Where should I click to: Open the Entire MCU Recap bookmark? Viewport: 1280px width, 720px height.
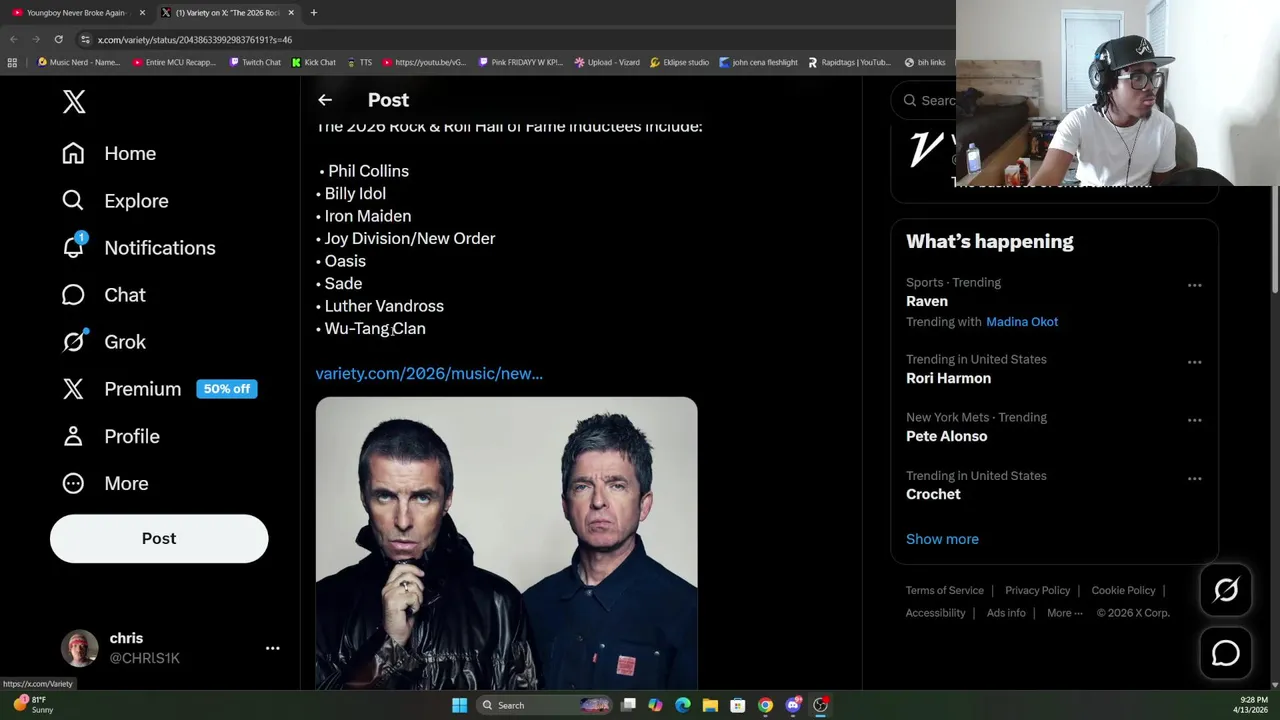pyautogui.click(x=174, y=62)
